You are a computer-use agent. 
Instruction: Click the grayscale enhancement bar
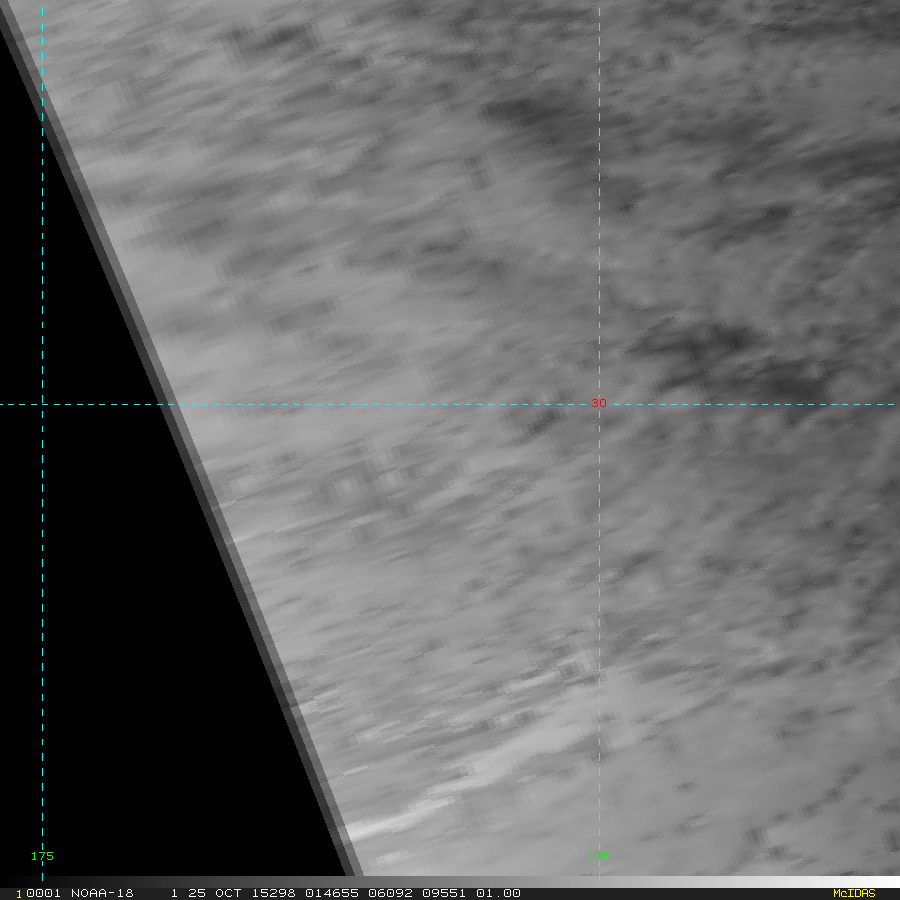(x=450, y=882)
